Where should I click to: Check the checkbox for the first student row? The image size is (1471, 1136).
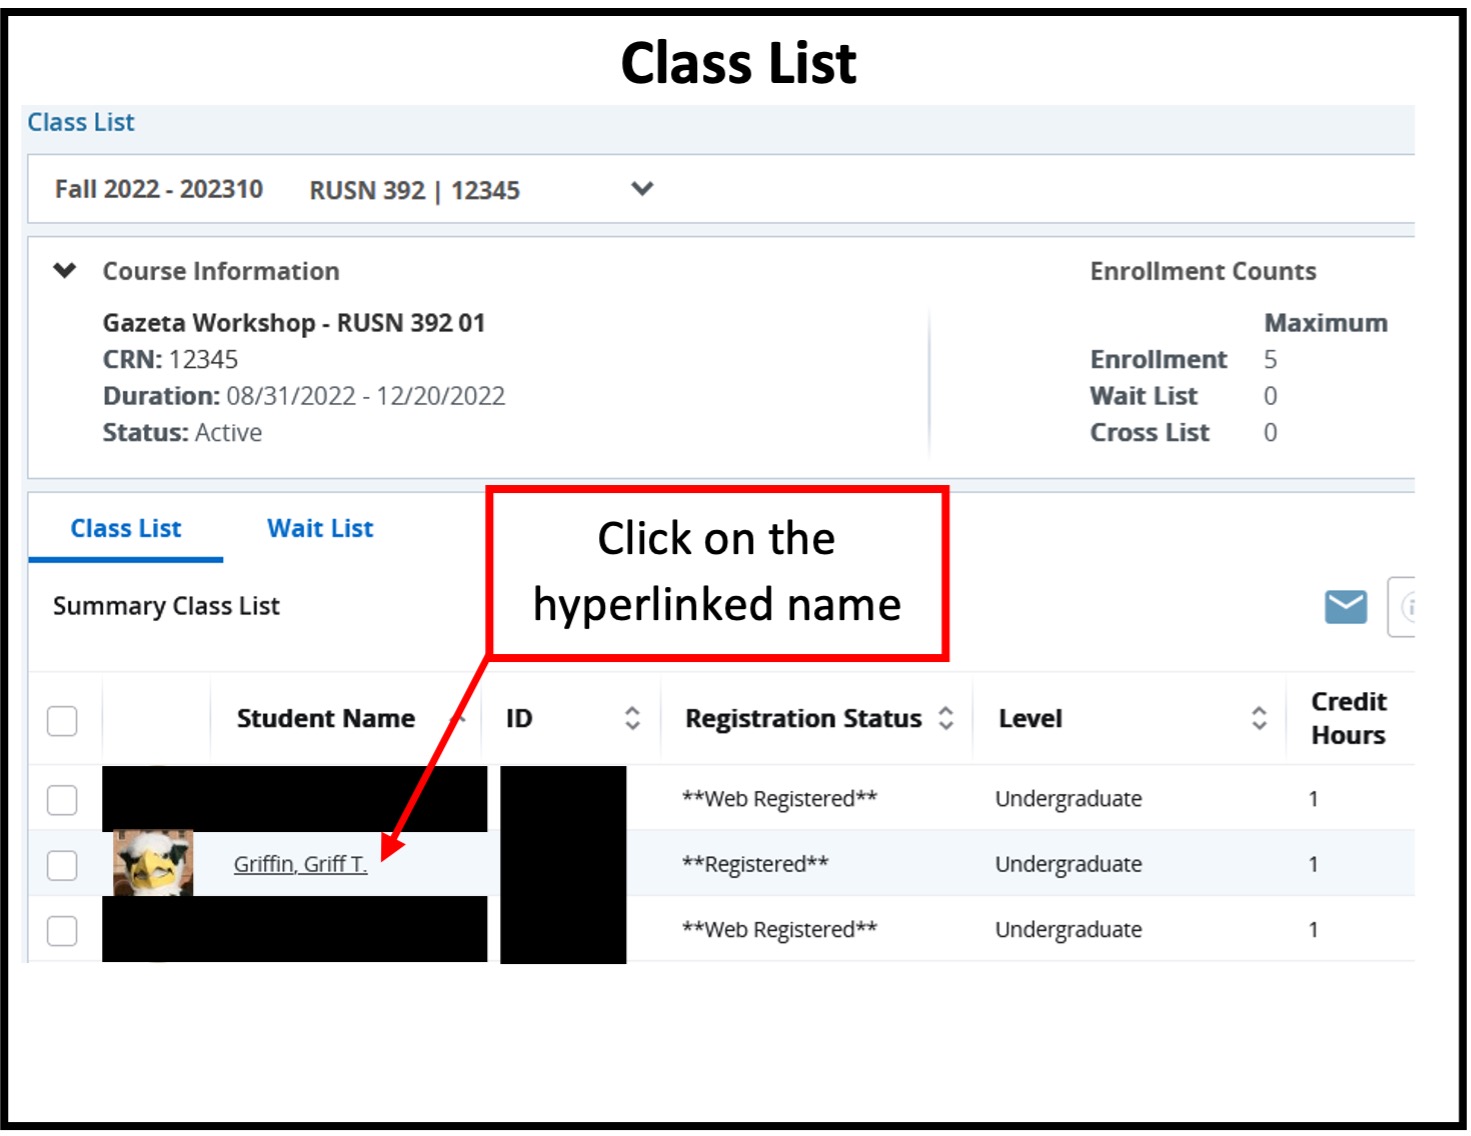pyautogui.click(x=62, y=799)
